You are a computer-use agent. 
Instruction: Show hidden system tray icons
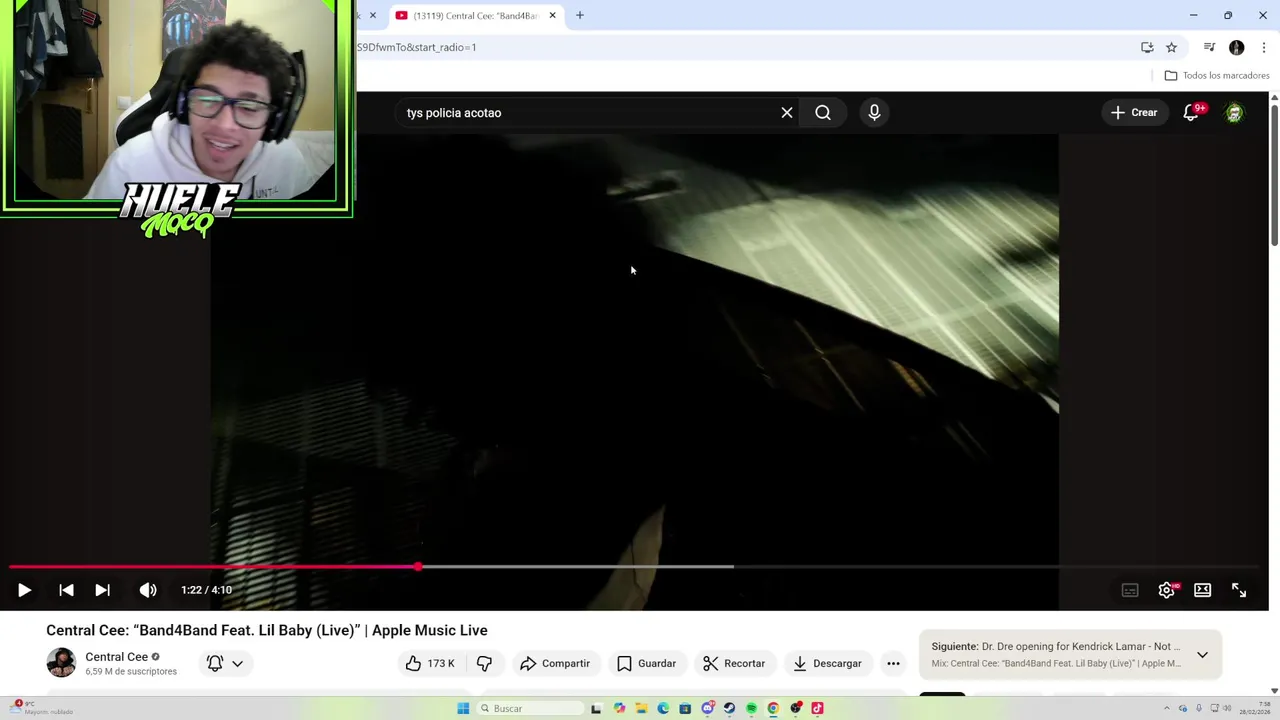pyautogui.click(x=1166, y=708)
